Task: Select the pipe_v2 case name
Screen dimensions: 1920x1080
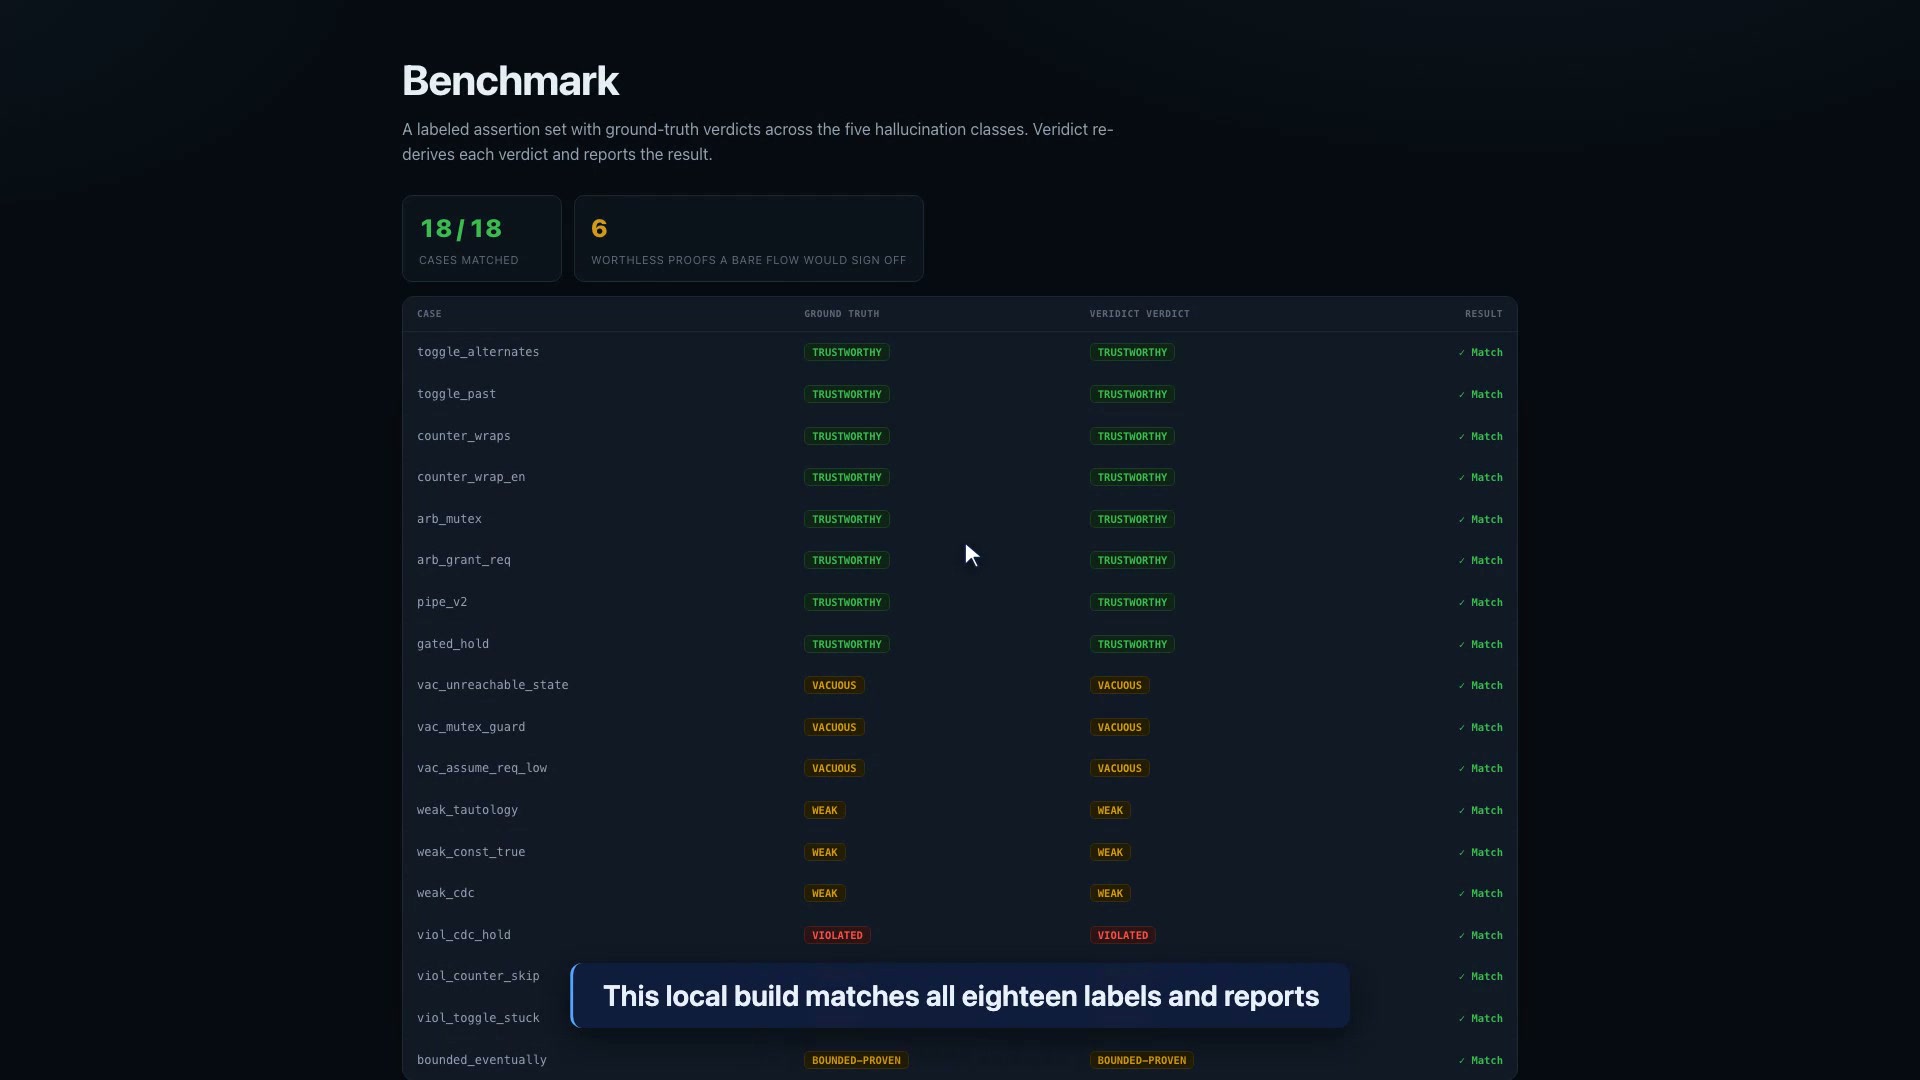Action: click(442, 602)
